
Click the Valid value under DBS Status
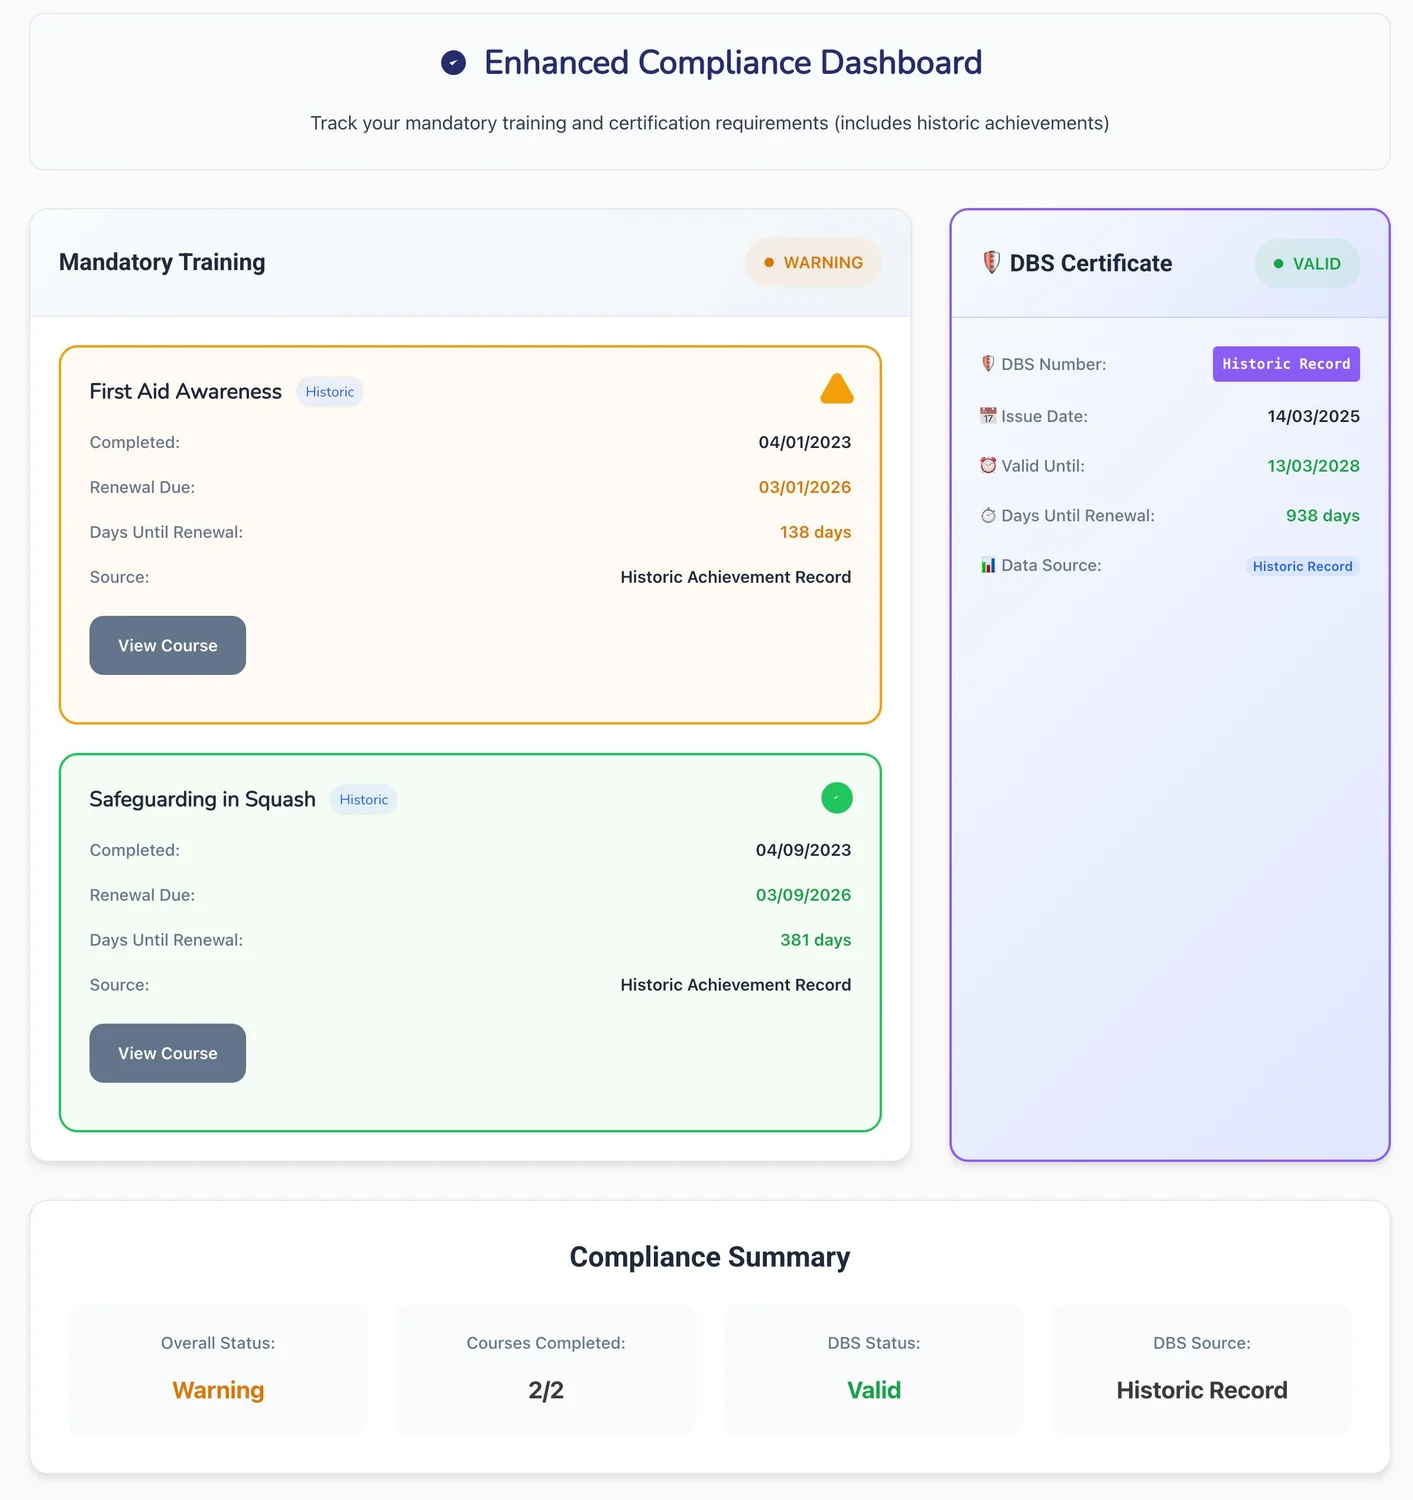[874, 1390]
